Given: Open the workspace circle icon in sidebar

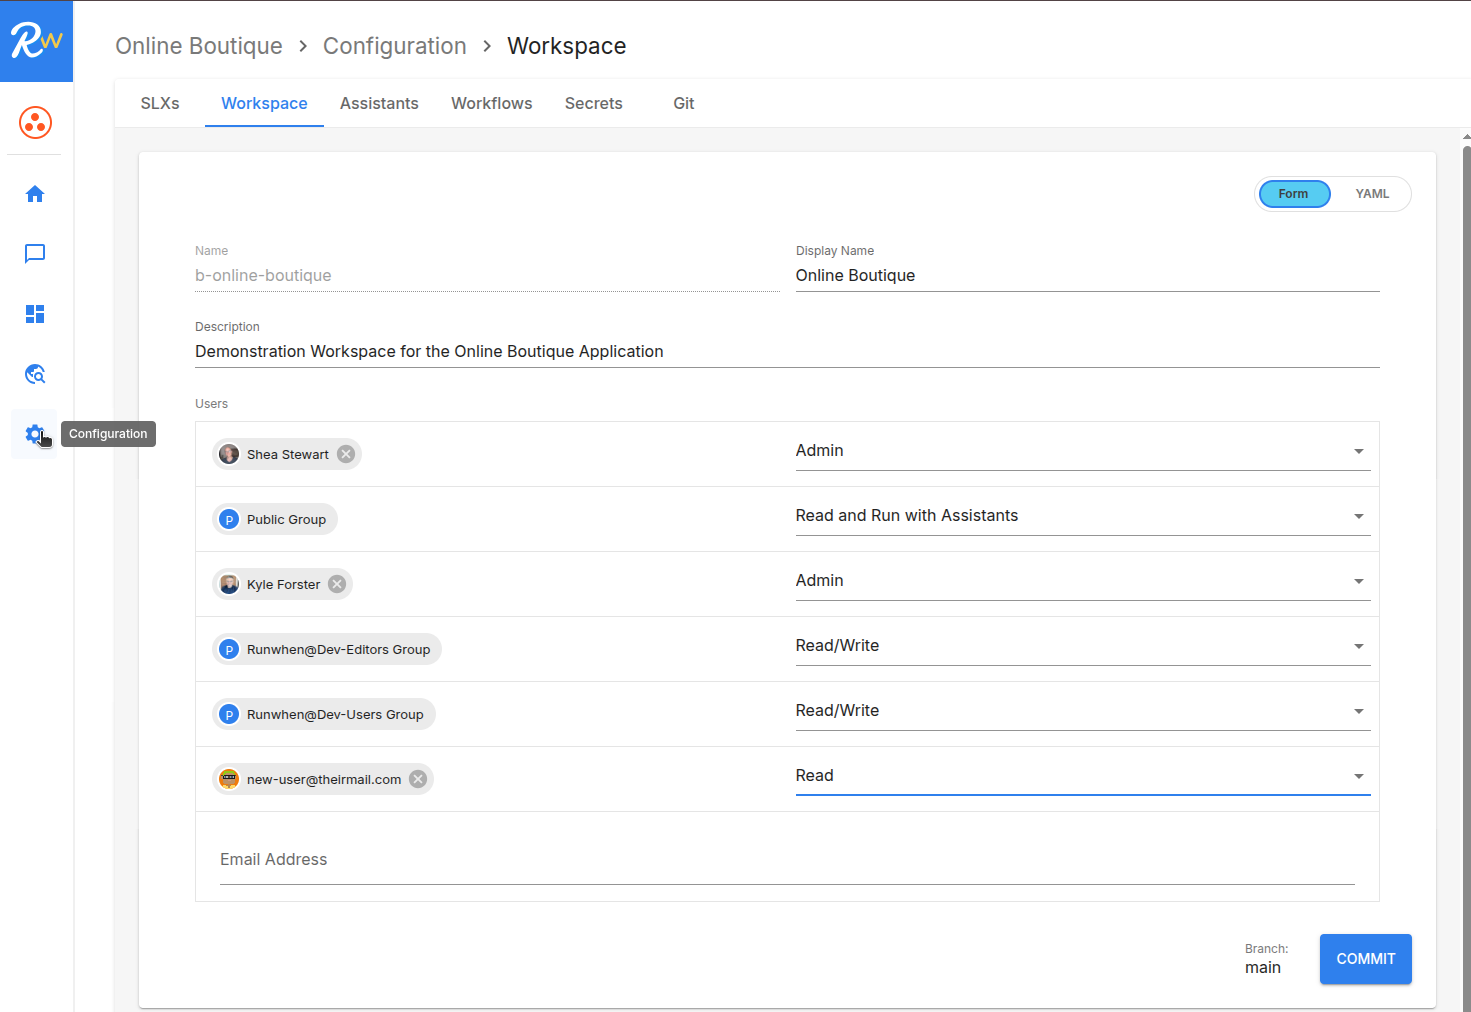Looking at the screenshot, I should coord(35,123).
